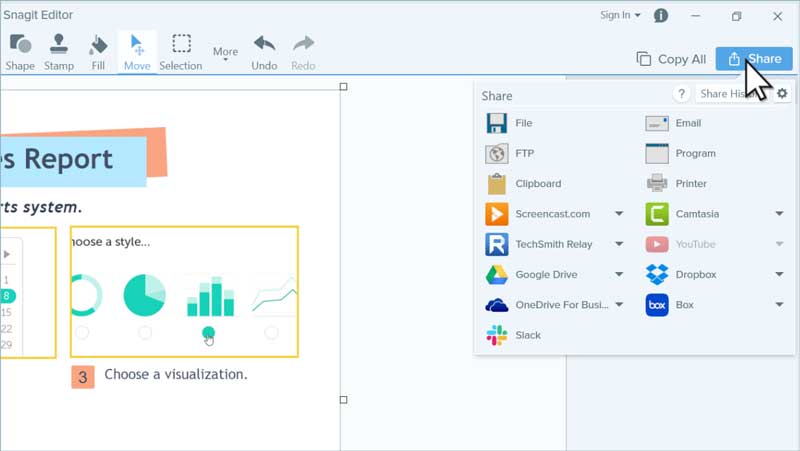
Task: Click the Copy All button
Action: (x=671, y=59)
